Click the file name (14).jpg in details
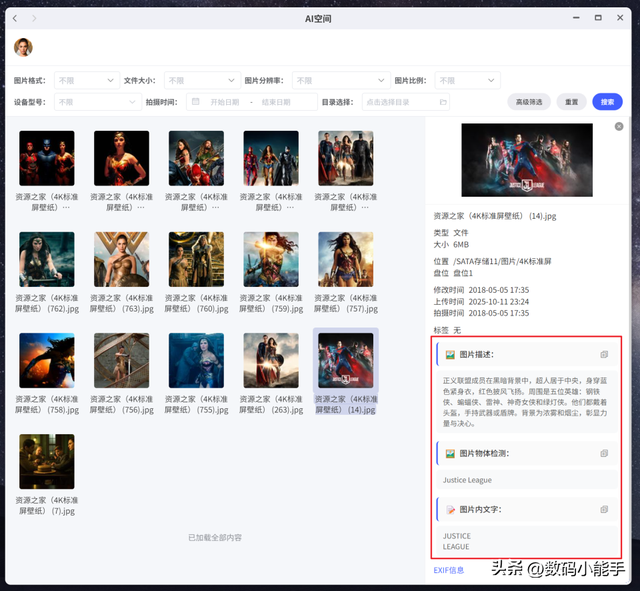This screenshot has width=640, height=591. [495, 216]
